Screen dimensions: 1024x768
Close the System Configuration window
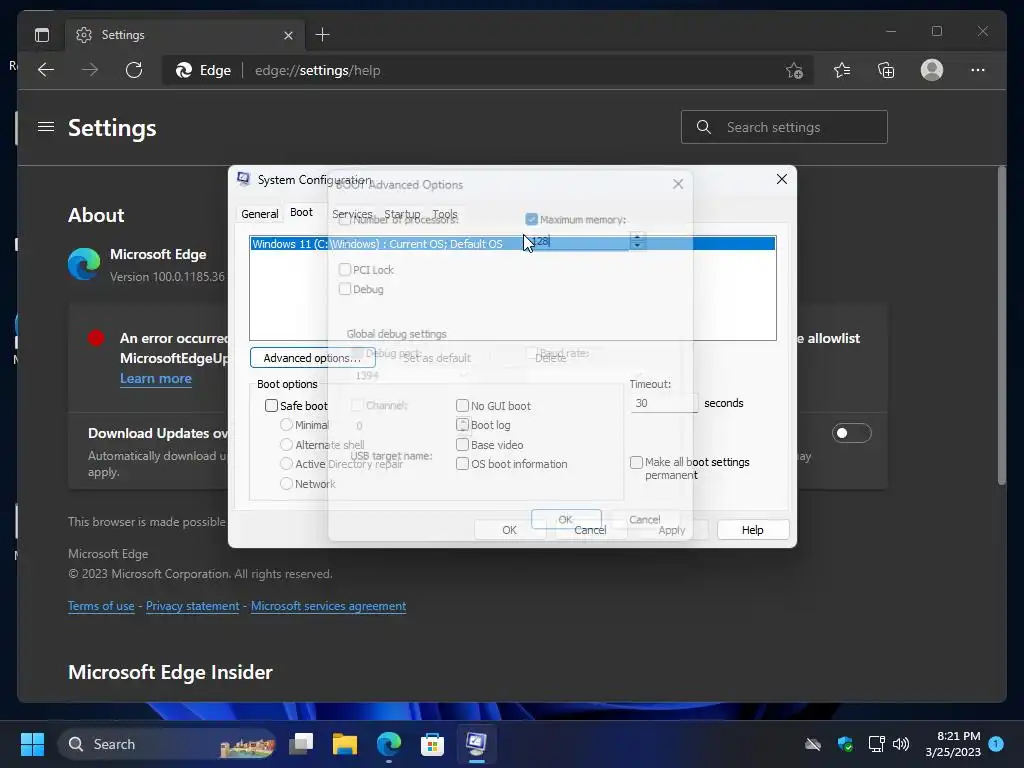pos(782,179)
